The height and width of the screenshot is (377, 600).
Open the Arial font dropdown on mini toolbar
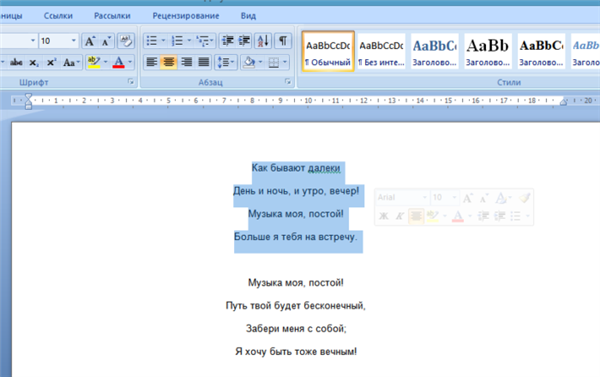click(x=424, y=197)
